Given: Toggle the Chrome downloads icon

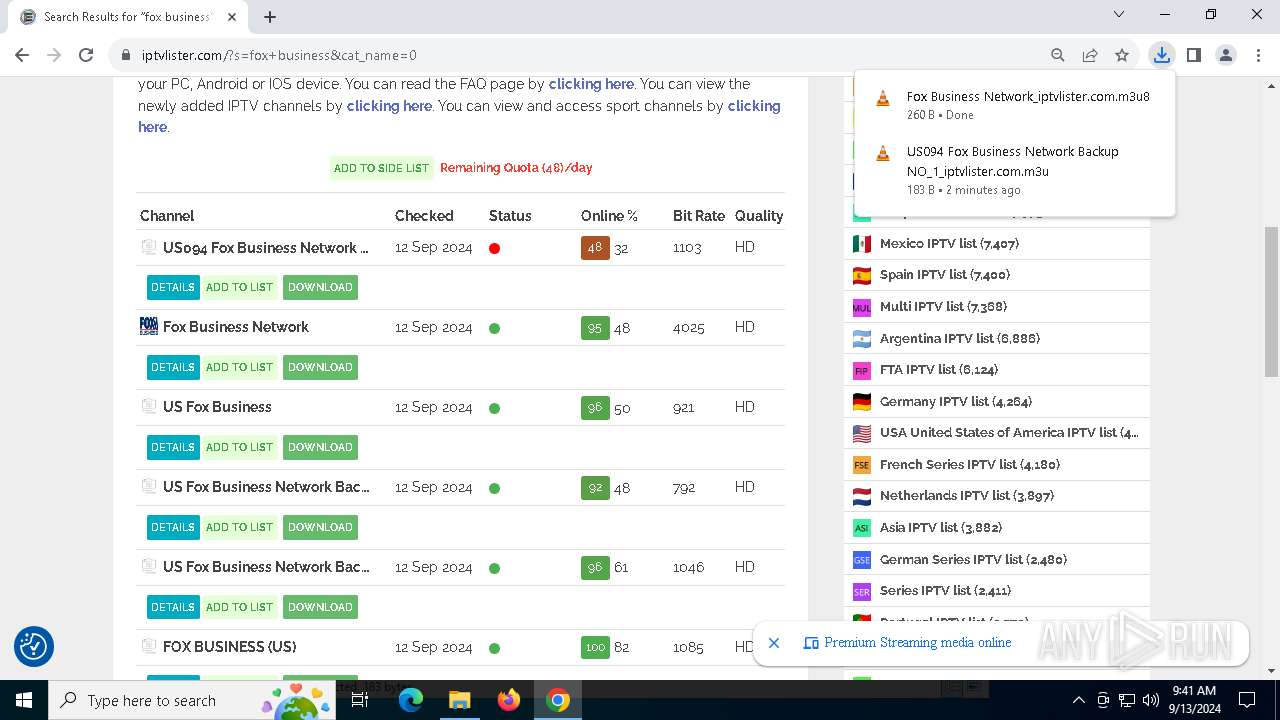Looking at the screenshot, I should coord(1161,55).
